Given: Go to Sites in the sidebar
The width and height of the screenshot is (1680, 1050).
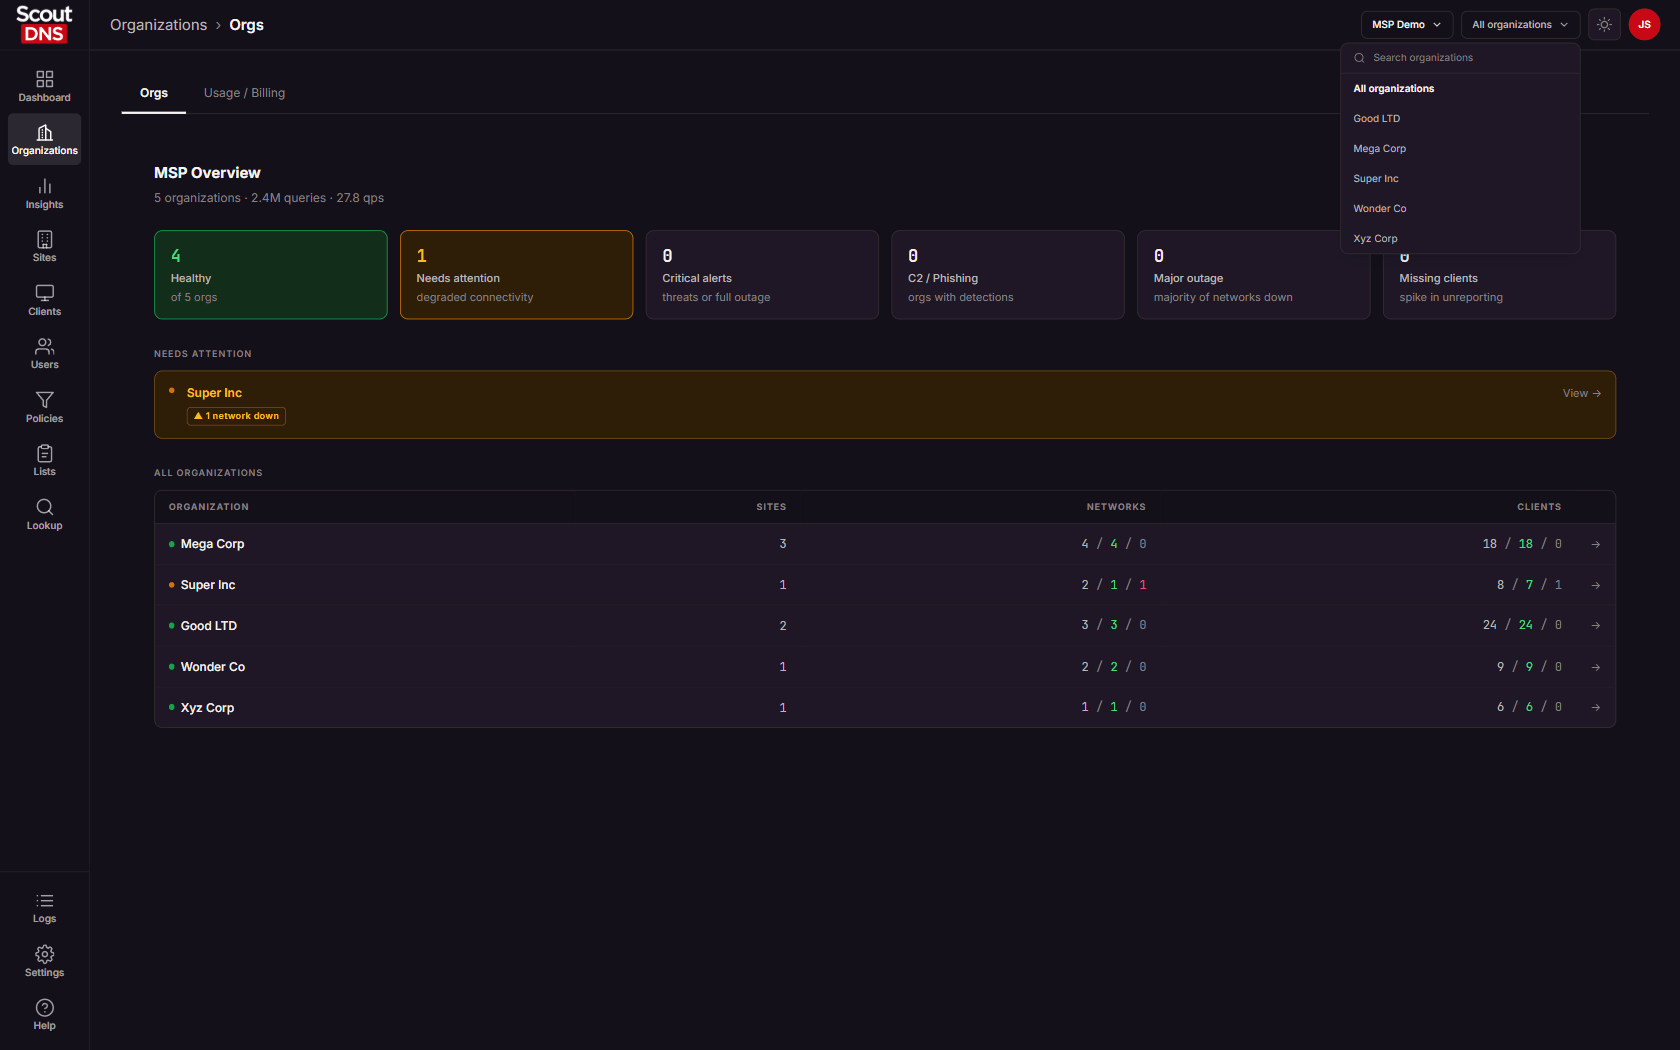Looking at the screenshot, I should pyautogui.click(x=44, y=247).
